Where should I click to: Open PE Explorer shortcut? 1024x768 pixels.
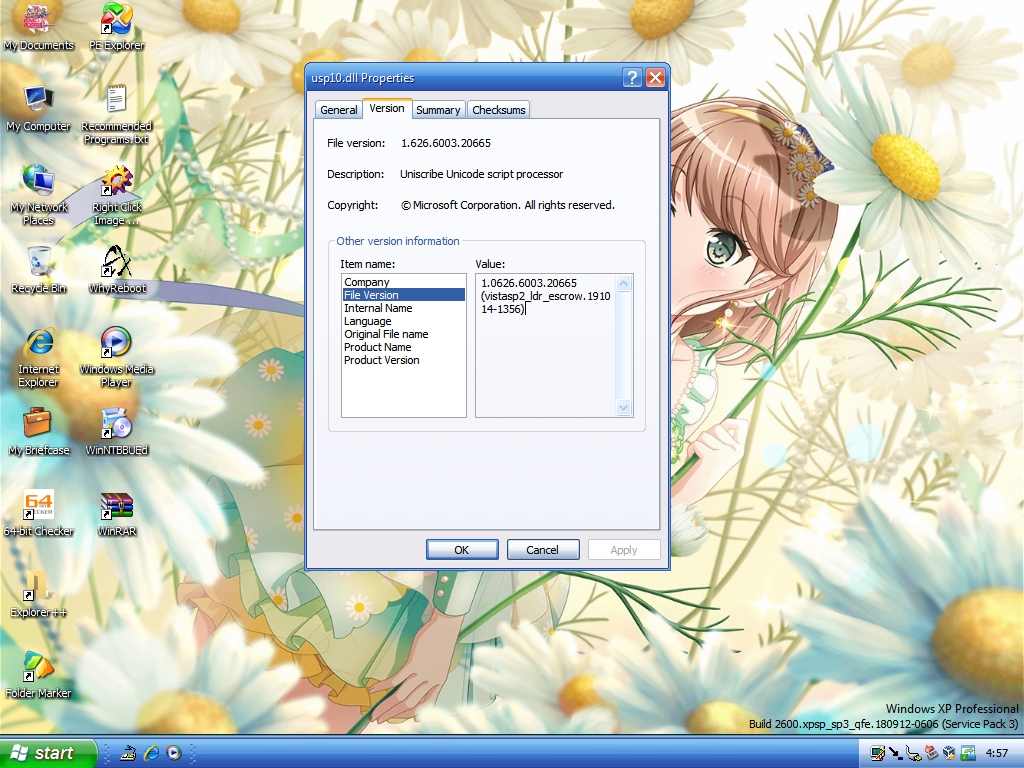coord(116,26)
